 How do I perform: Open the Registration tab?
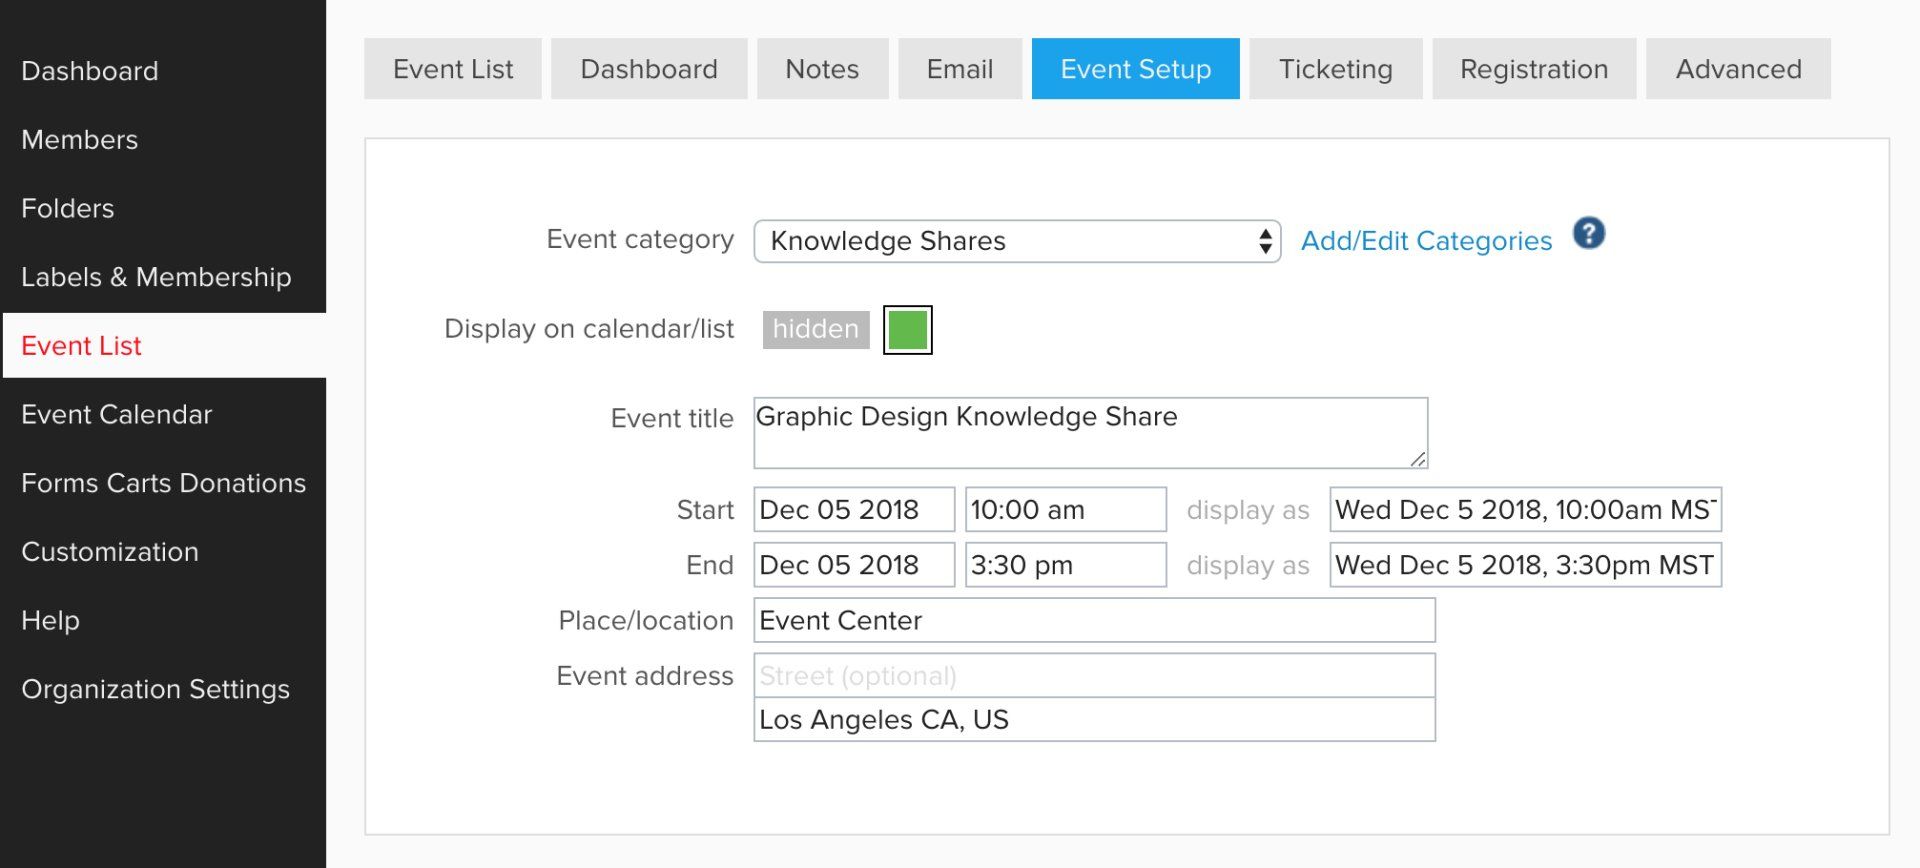1534,69
